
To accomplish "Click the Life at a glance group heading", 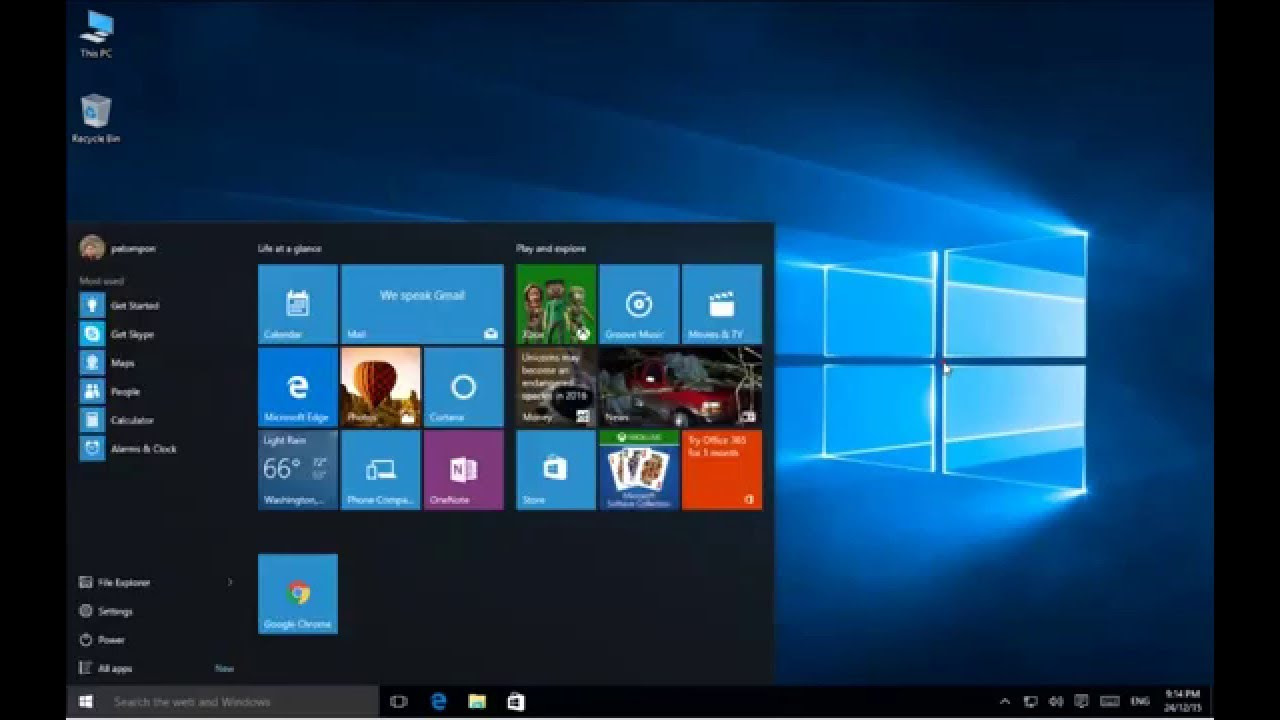I will coord(290,248).
